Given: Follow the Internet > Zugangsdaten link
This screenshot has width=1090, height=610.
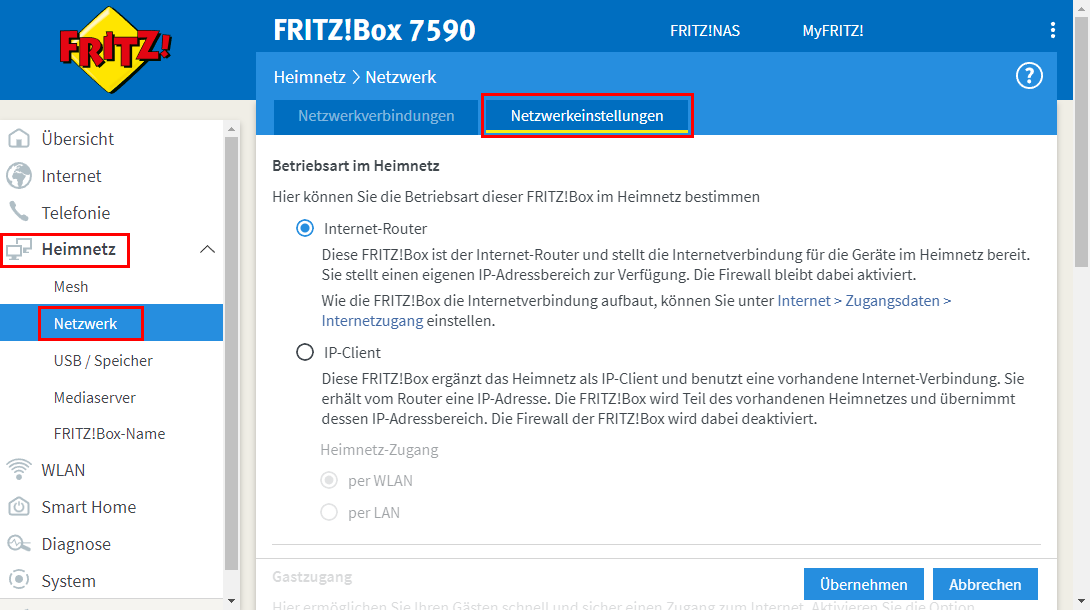Looking at the screenshot, I should pos(864,301).
